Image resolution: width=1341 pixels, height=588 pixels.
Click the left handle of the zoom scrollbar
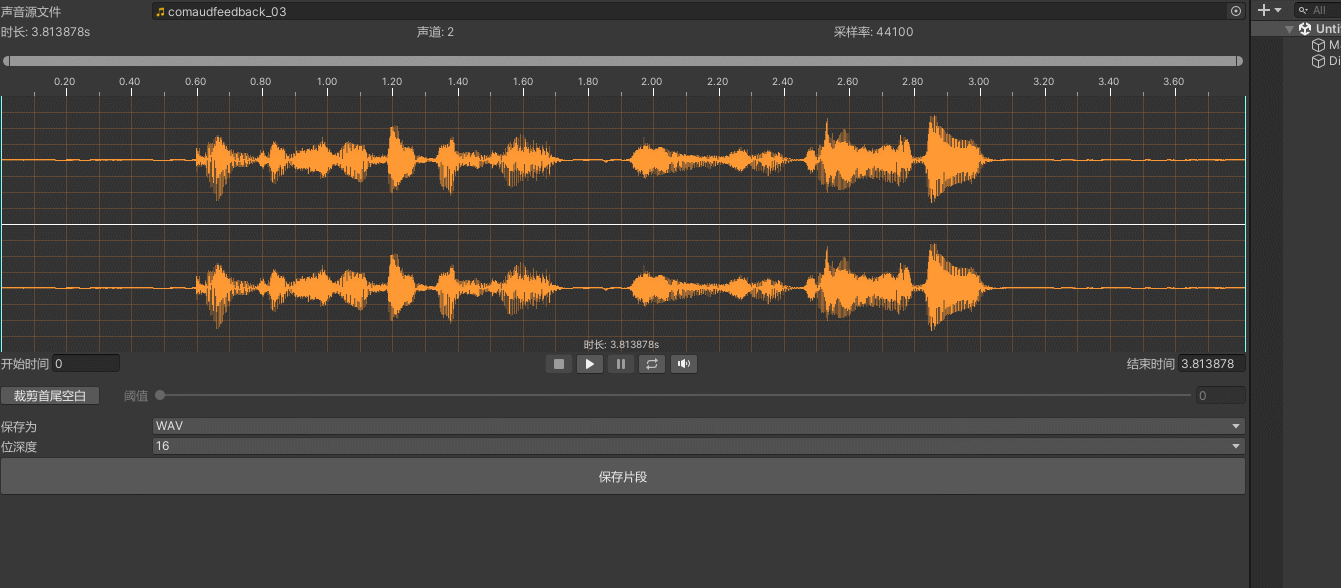7,61
